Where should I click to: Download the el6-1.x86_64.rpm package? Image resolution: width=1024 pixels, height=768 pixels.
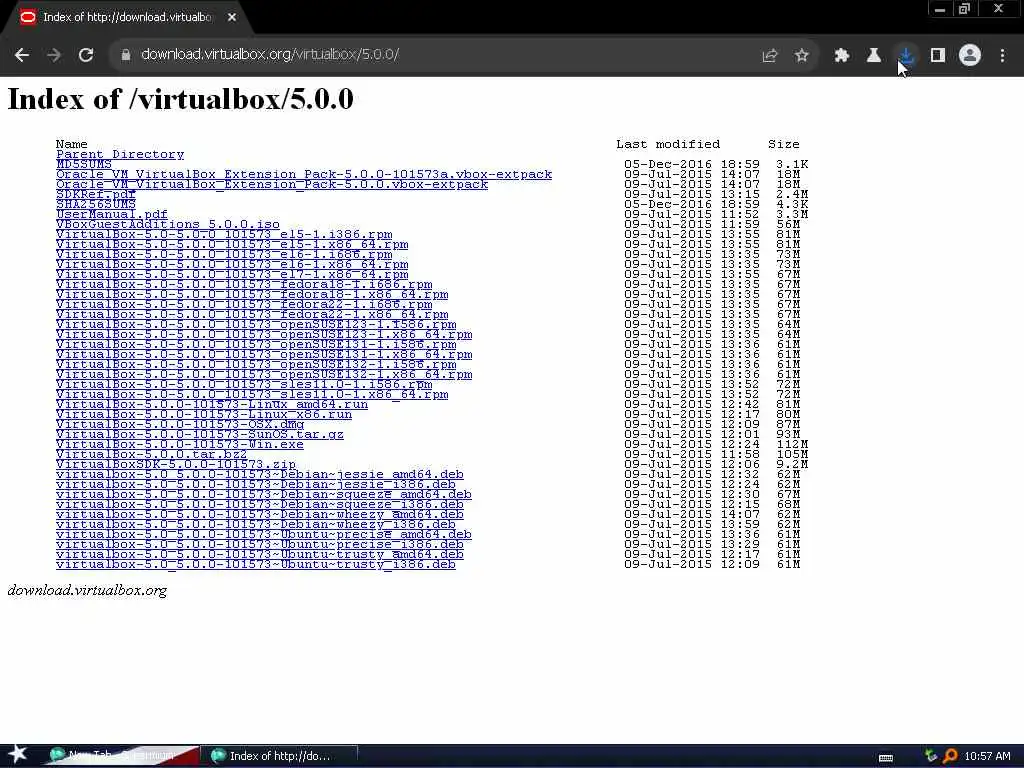(232, 264)
